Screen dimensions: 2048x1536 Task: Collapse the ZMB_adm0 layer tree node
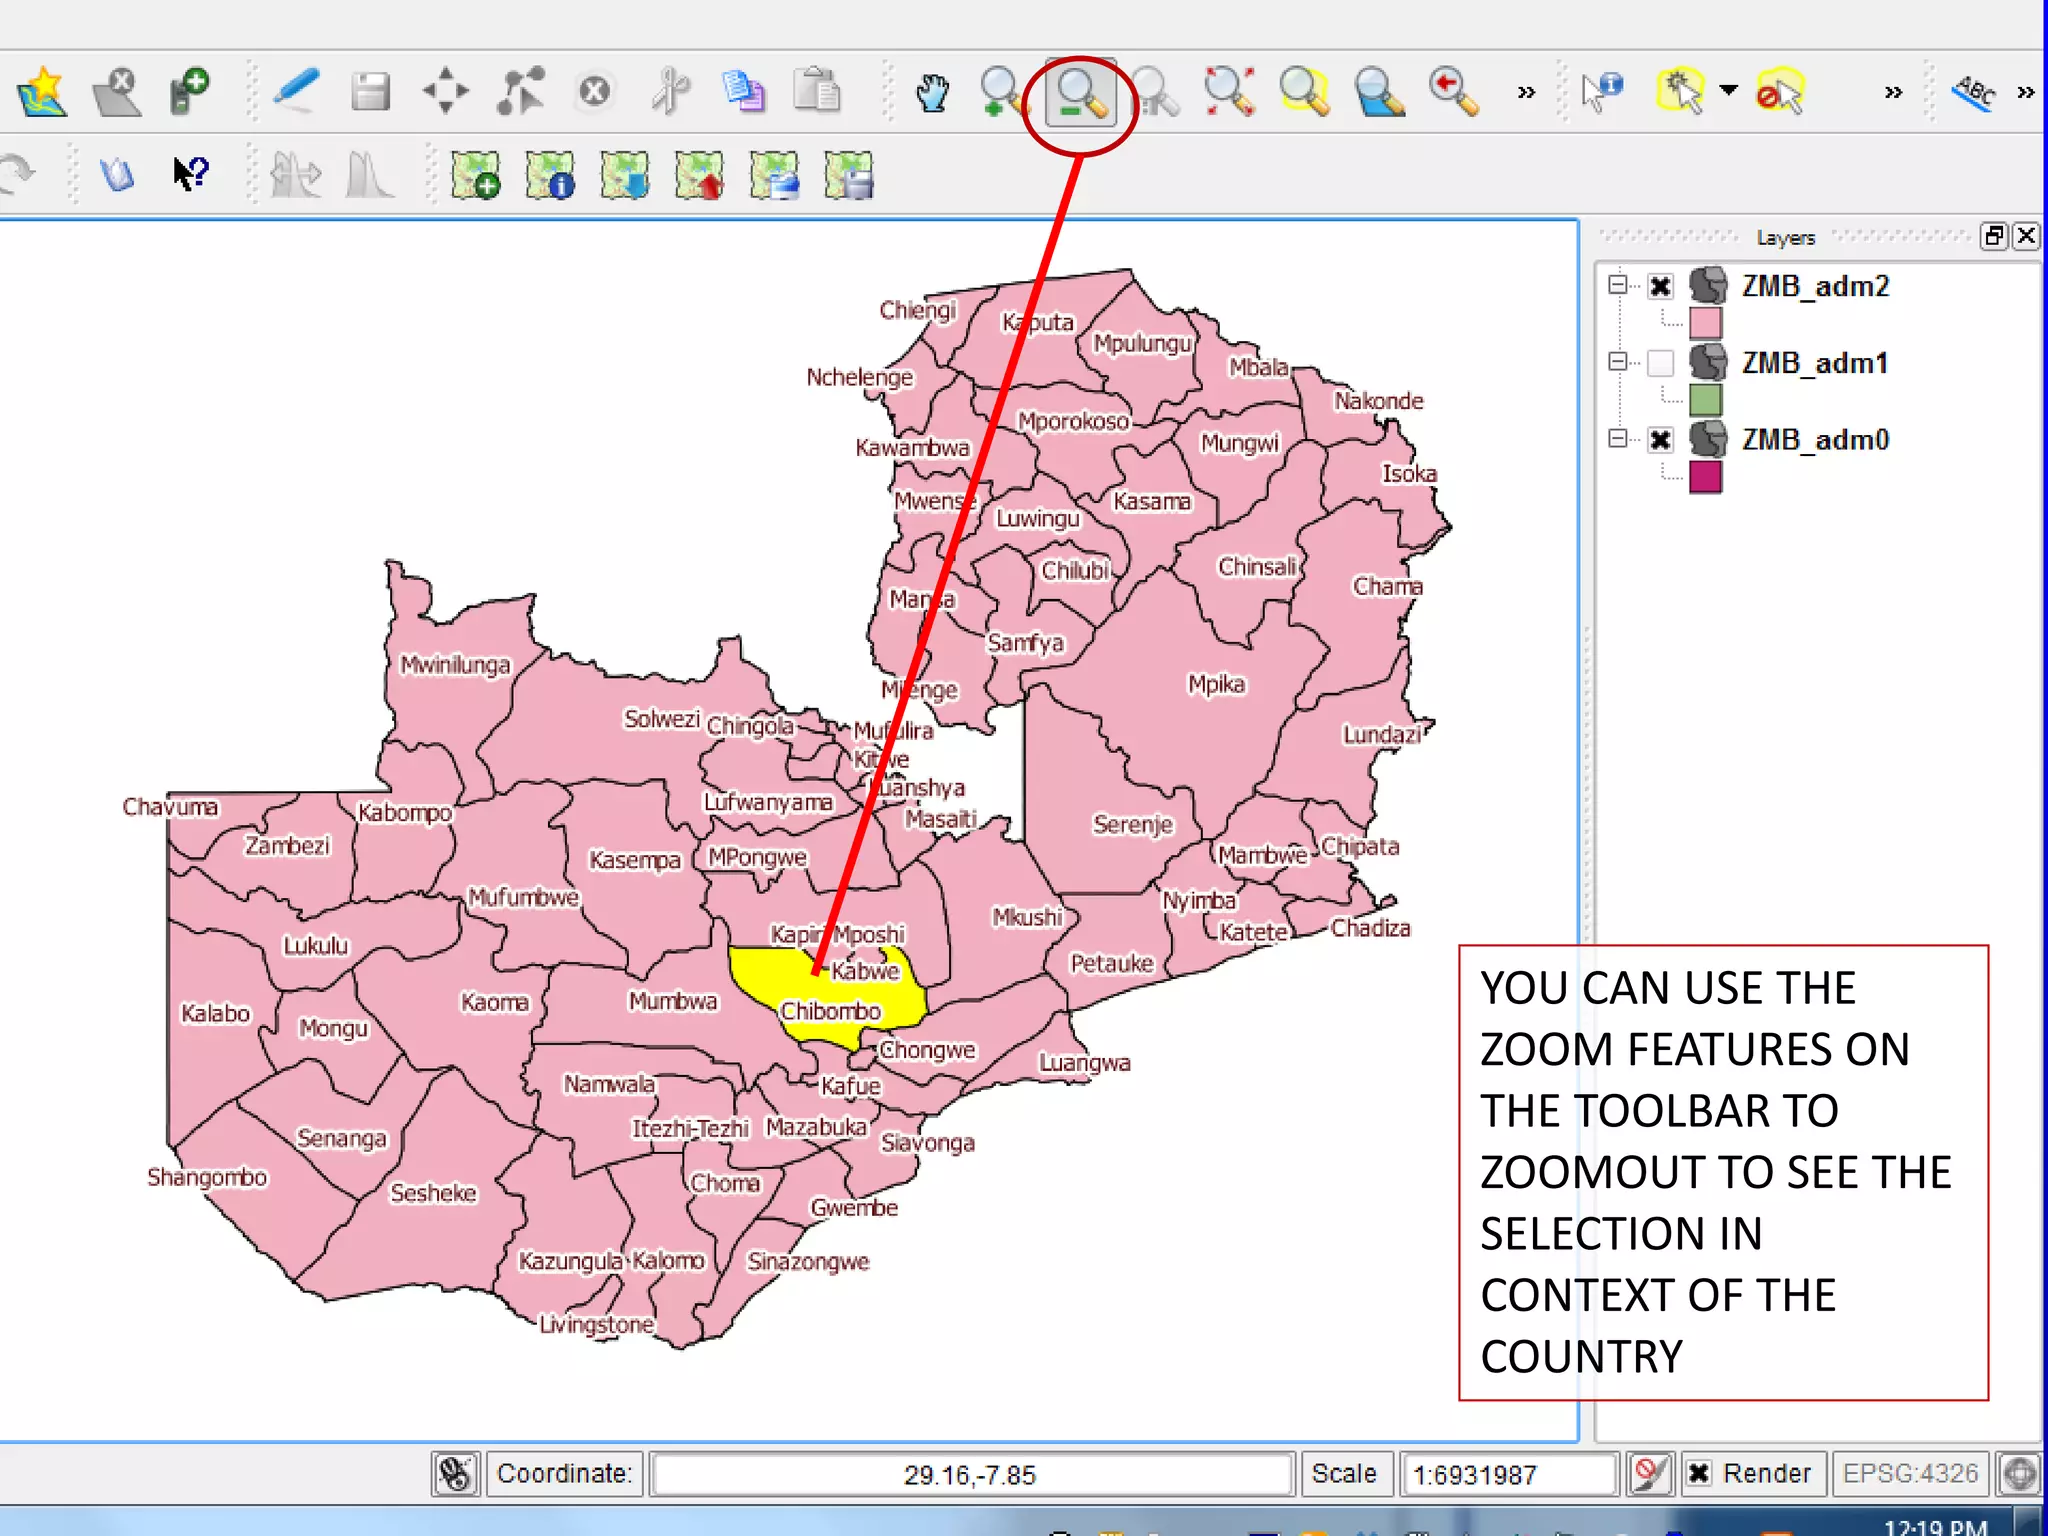pos(1617,439)
